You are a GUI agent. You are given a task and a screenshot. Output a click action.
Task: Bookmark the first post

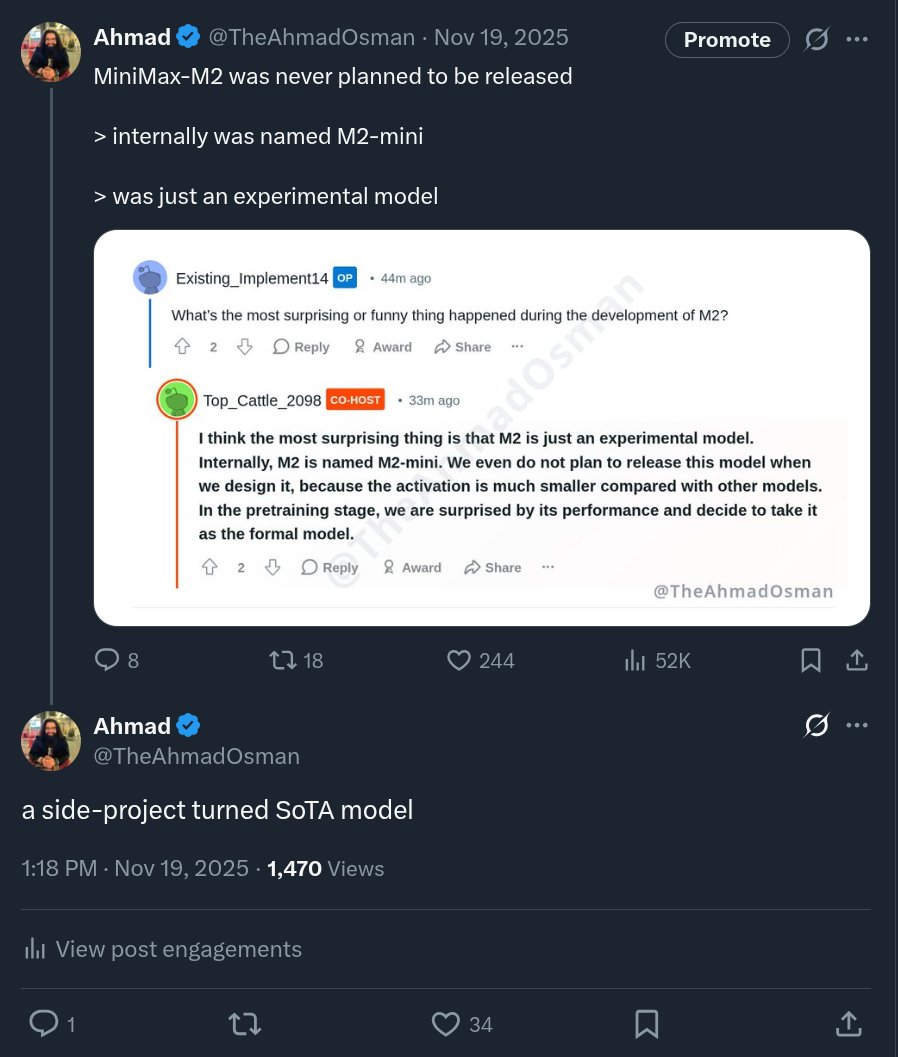(x=811, y=660)
